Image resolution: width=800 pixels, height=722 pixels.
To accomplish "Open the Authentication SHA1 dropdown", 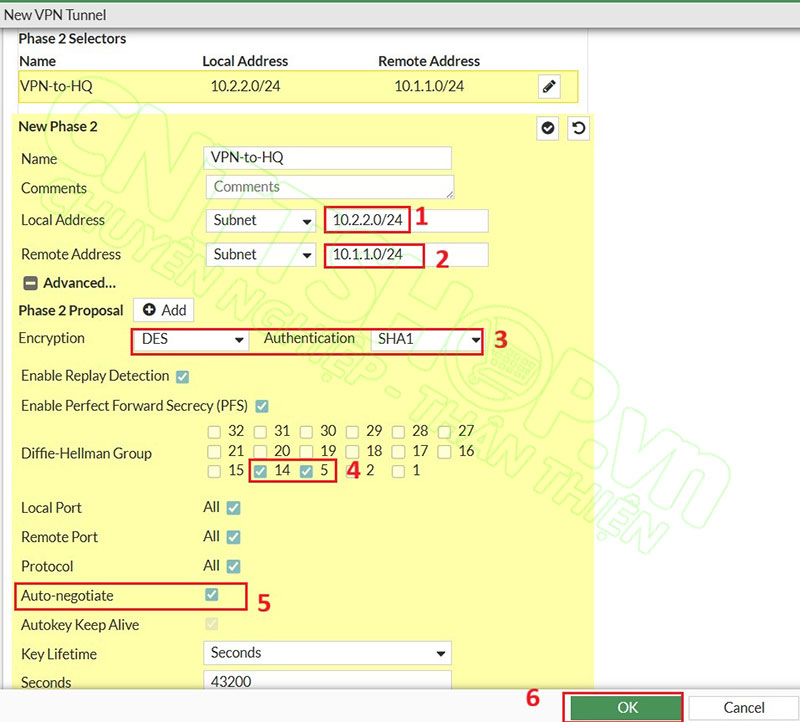I will [x=427, y=340].
